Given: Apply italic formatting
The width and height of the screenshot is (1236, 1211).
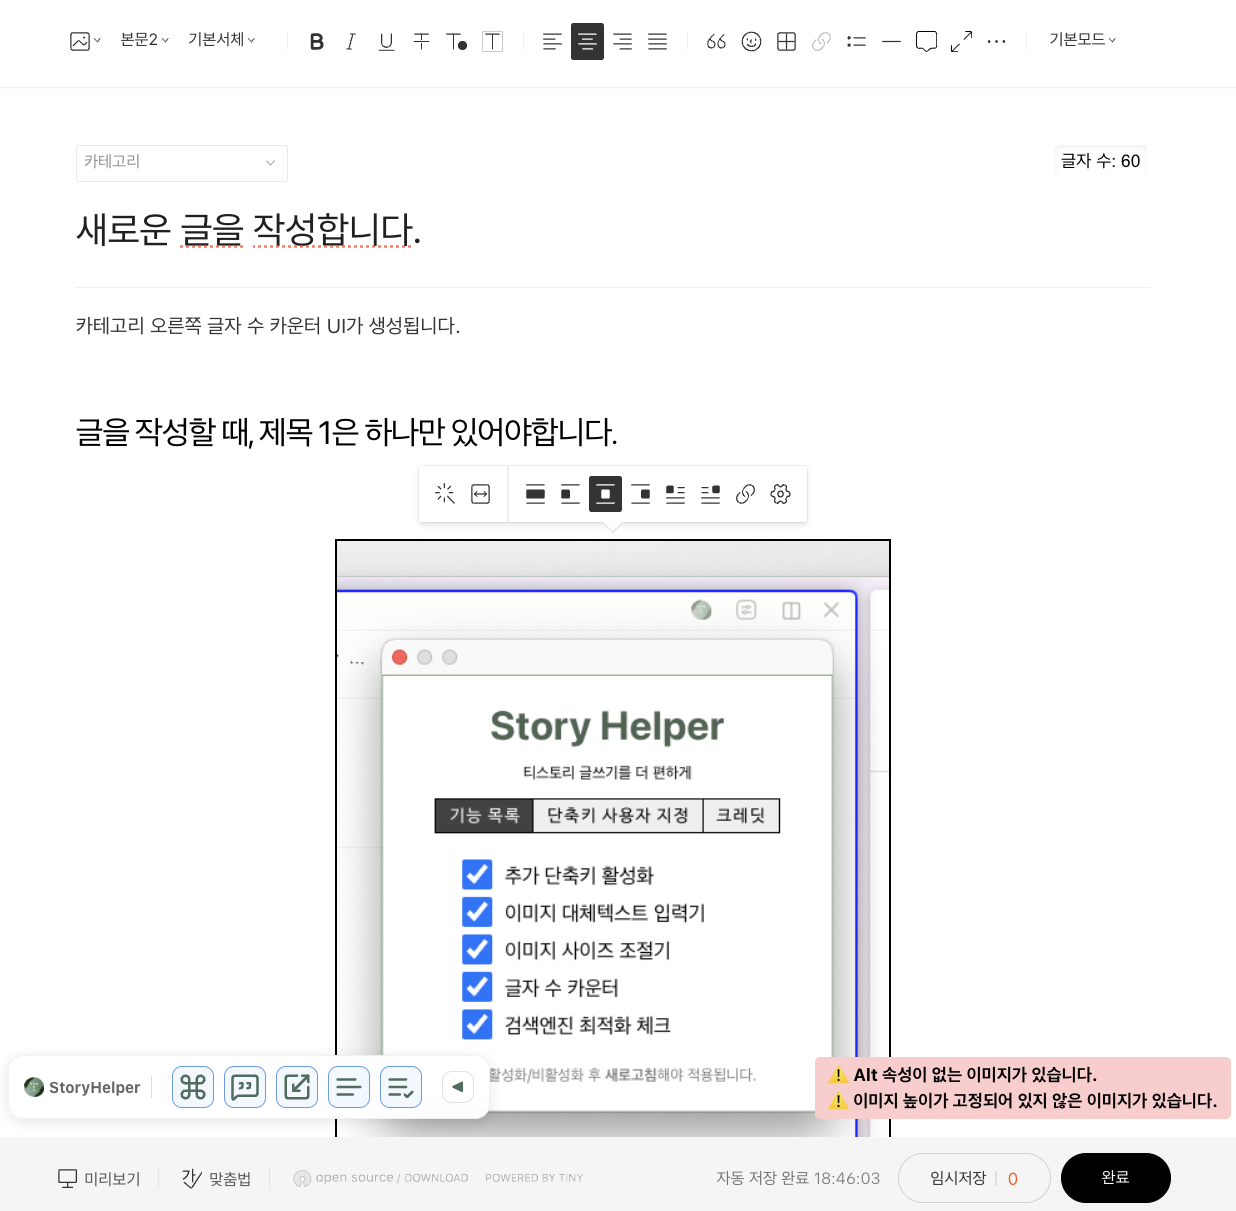Looking at the screenshot, I should [x=351, y=41].
